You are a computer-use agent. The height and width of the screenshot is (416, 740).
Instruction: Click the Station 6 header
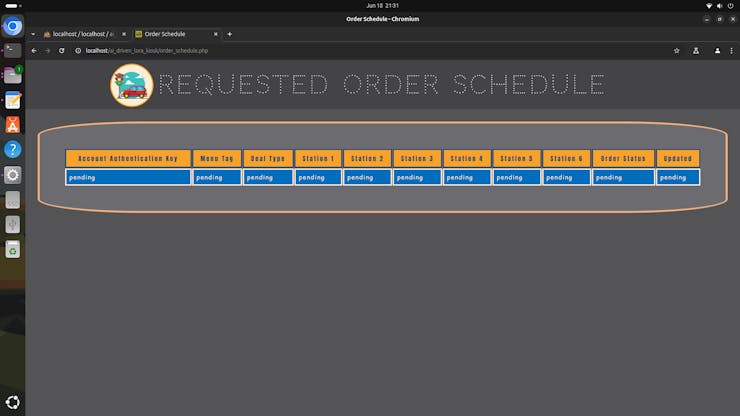coord(566,158)
